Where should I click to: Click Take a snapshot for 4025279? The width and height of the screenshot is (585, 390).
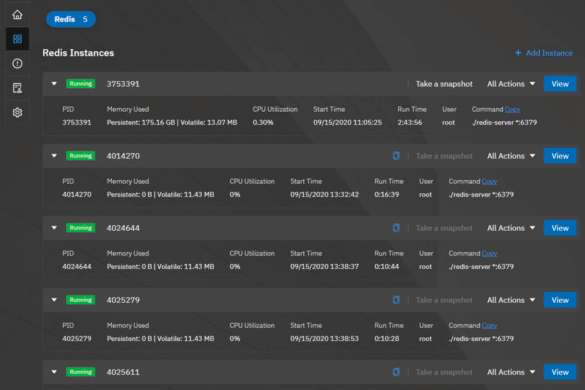coord(444,300)
